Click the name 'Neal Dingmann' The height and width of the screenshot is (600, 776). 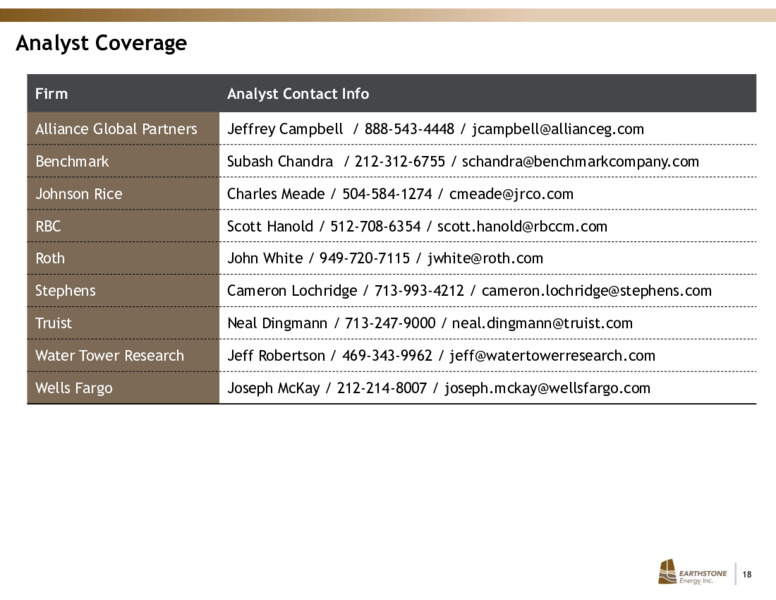point(277,323)
